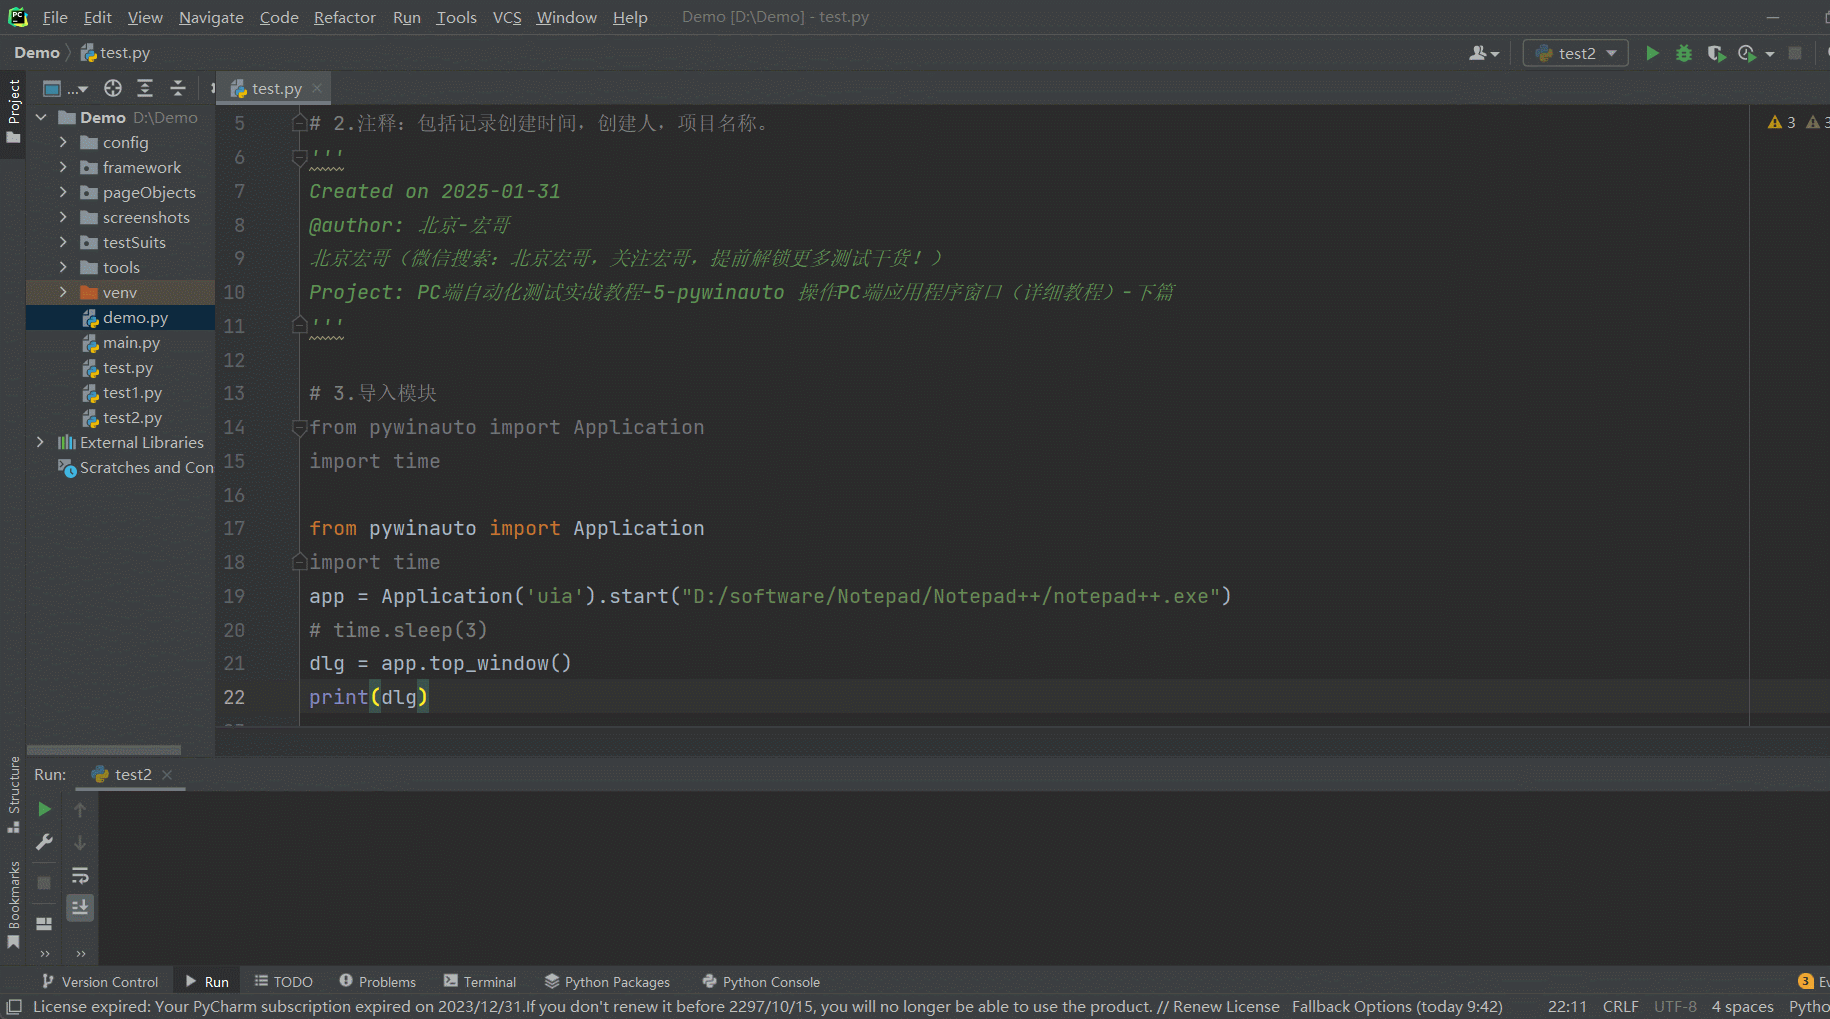
Task: Expand the tools folder
Action: click(x=63, y=267)
